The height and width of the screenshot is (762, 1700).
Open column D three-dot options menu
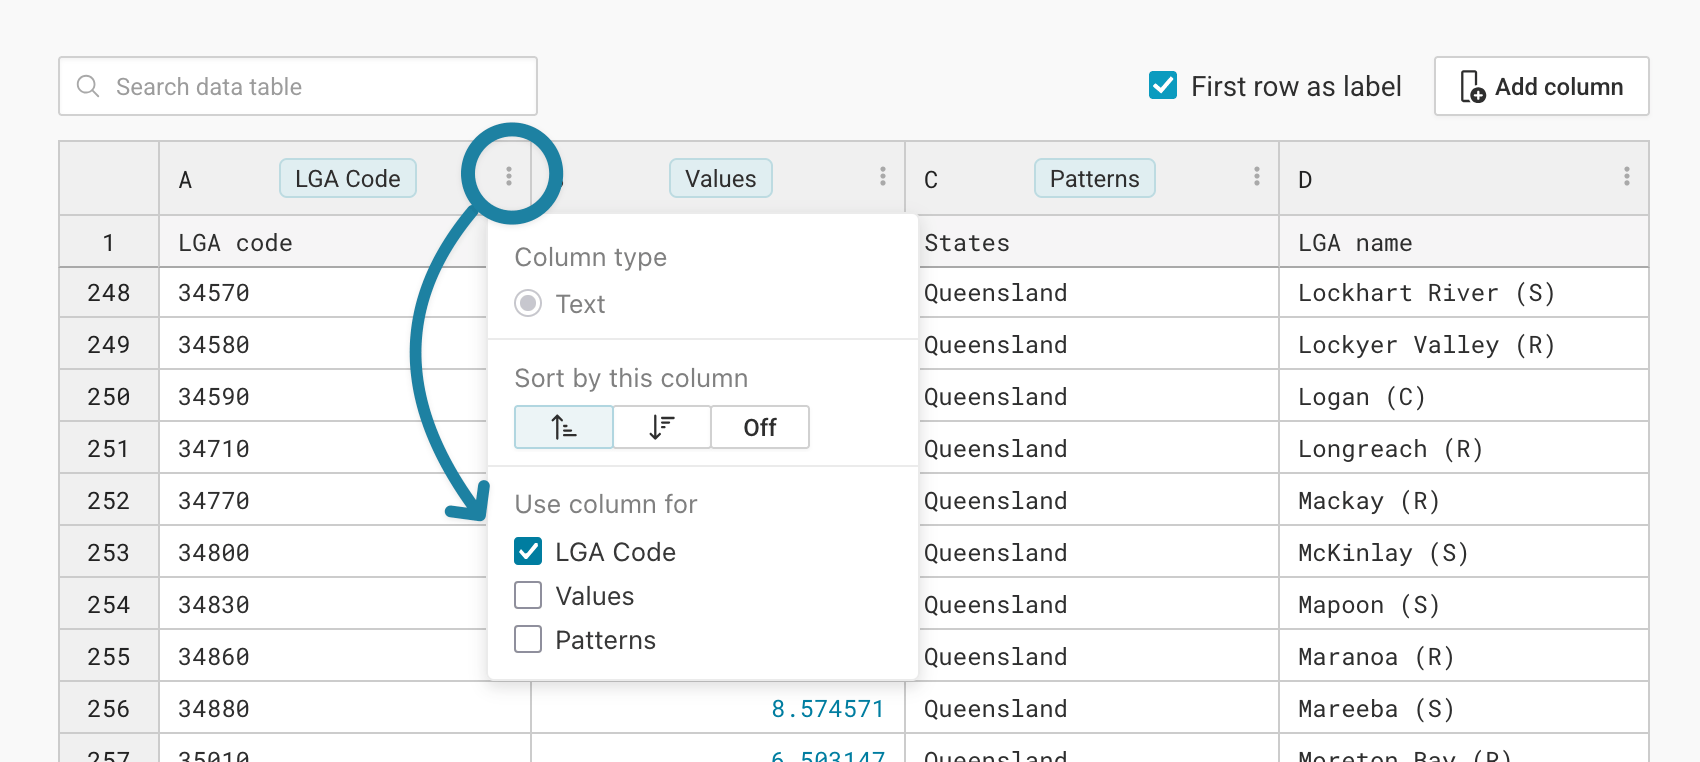pos(1627,176)
